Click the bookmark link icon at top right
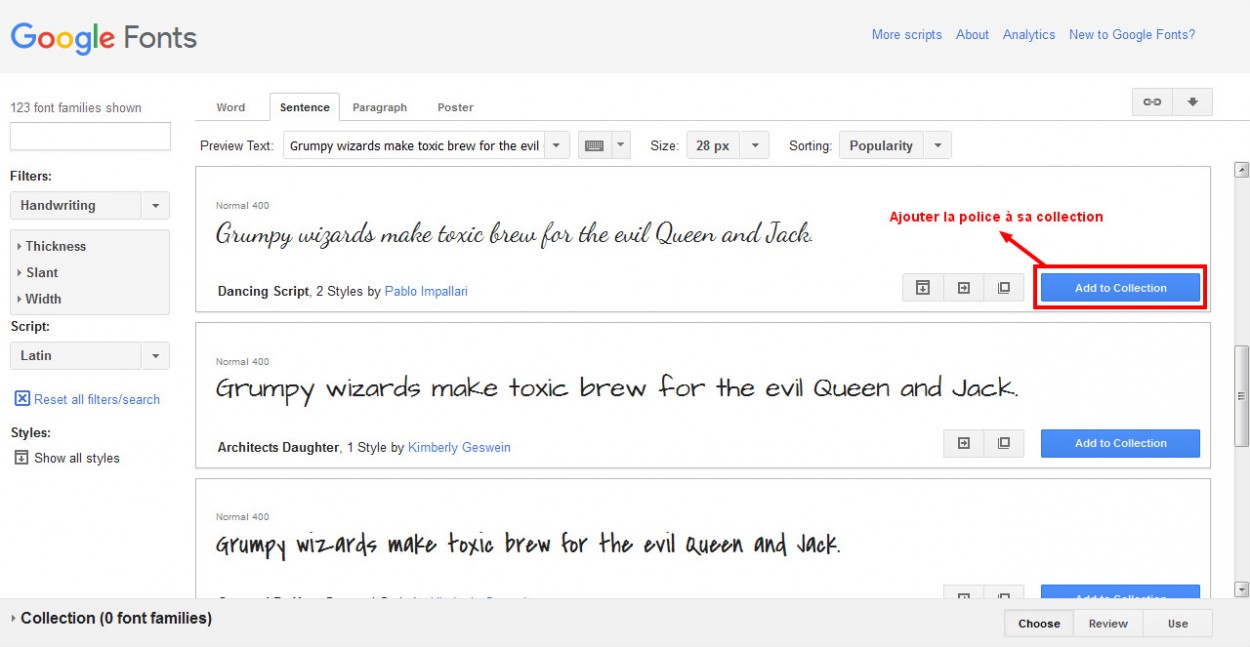The image size is (1250, 647). click(1152, 102)
